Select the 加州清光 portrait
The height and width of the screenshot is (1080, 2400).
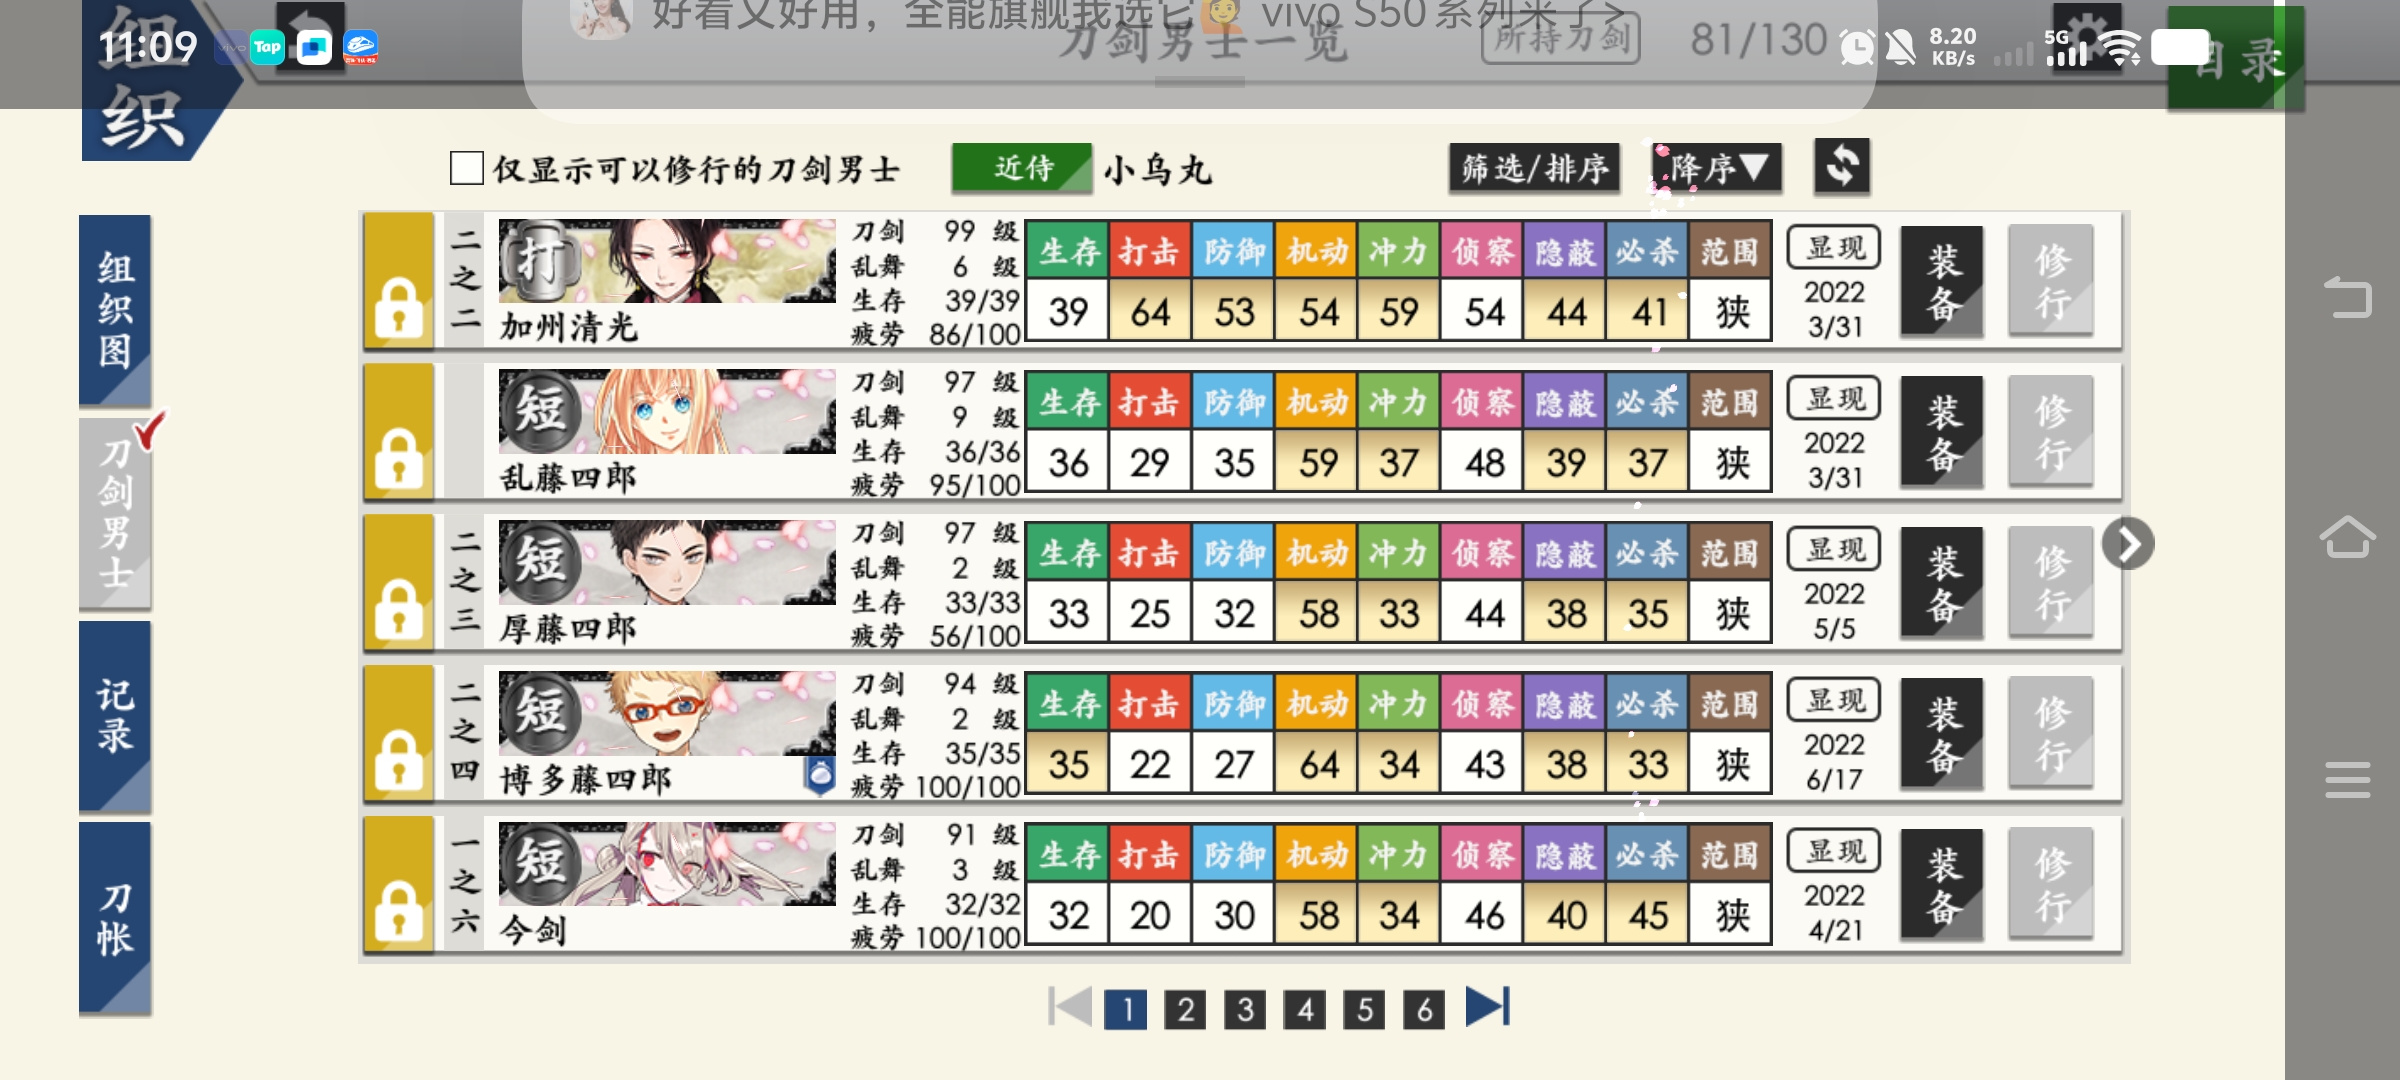coord(667,261)
